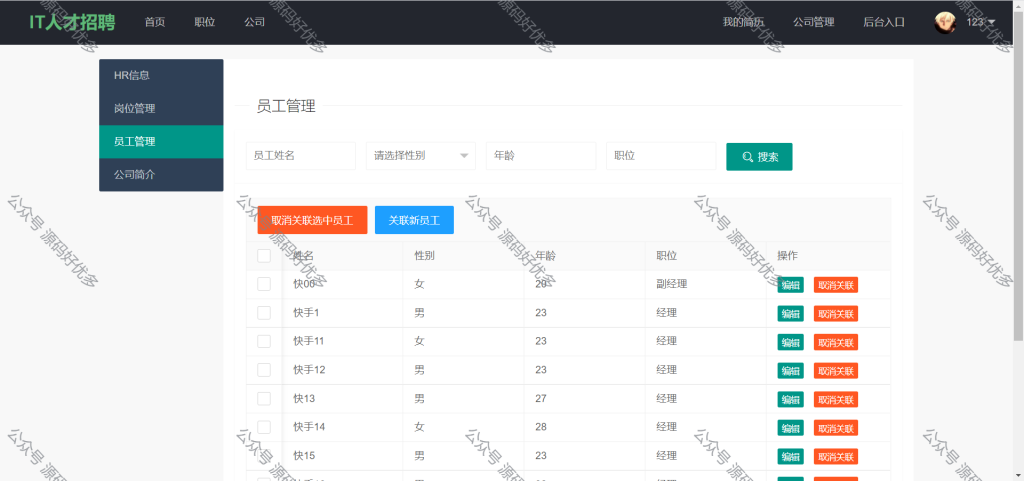The width and height of the screenshot is (1024, 481).
Task: Open 后台入口 in top navigation
Action: pyautogui.click(x=884, y=22)
